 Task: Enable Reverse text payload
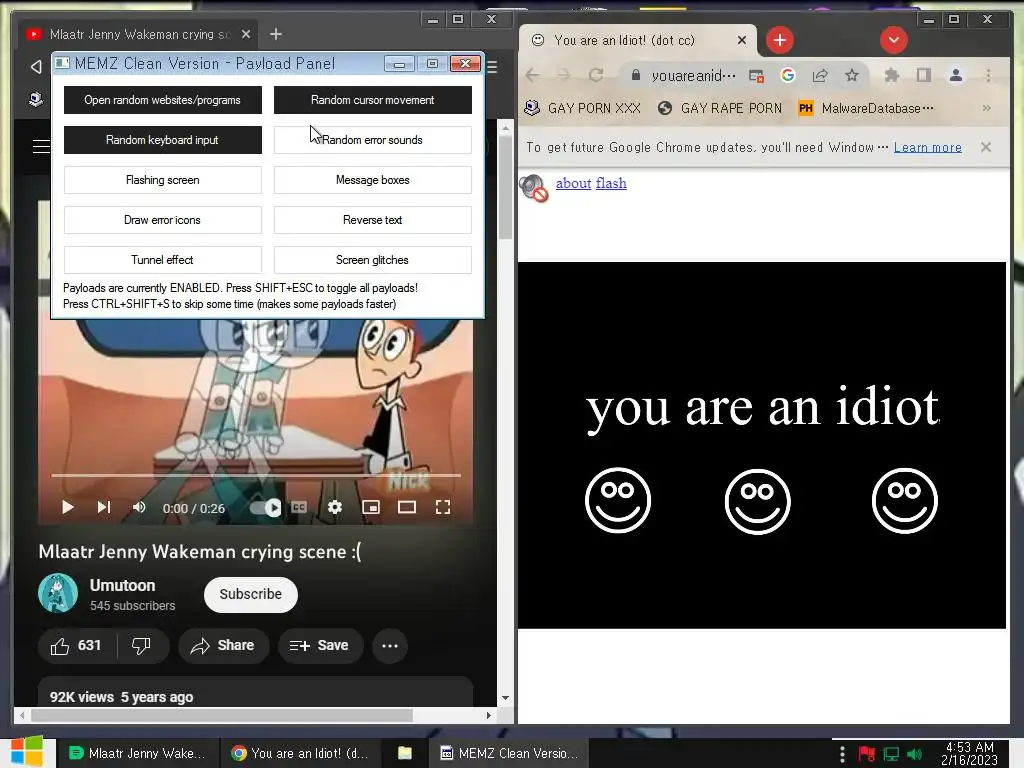pyautogui.click(x=372, y=220)
